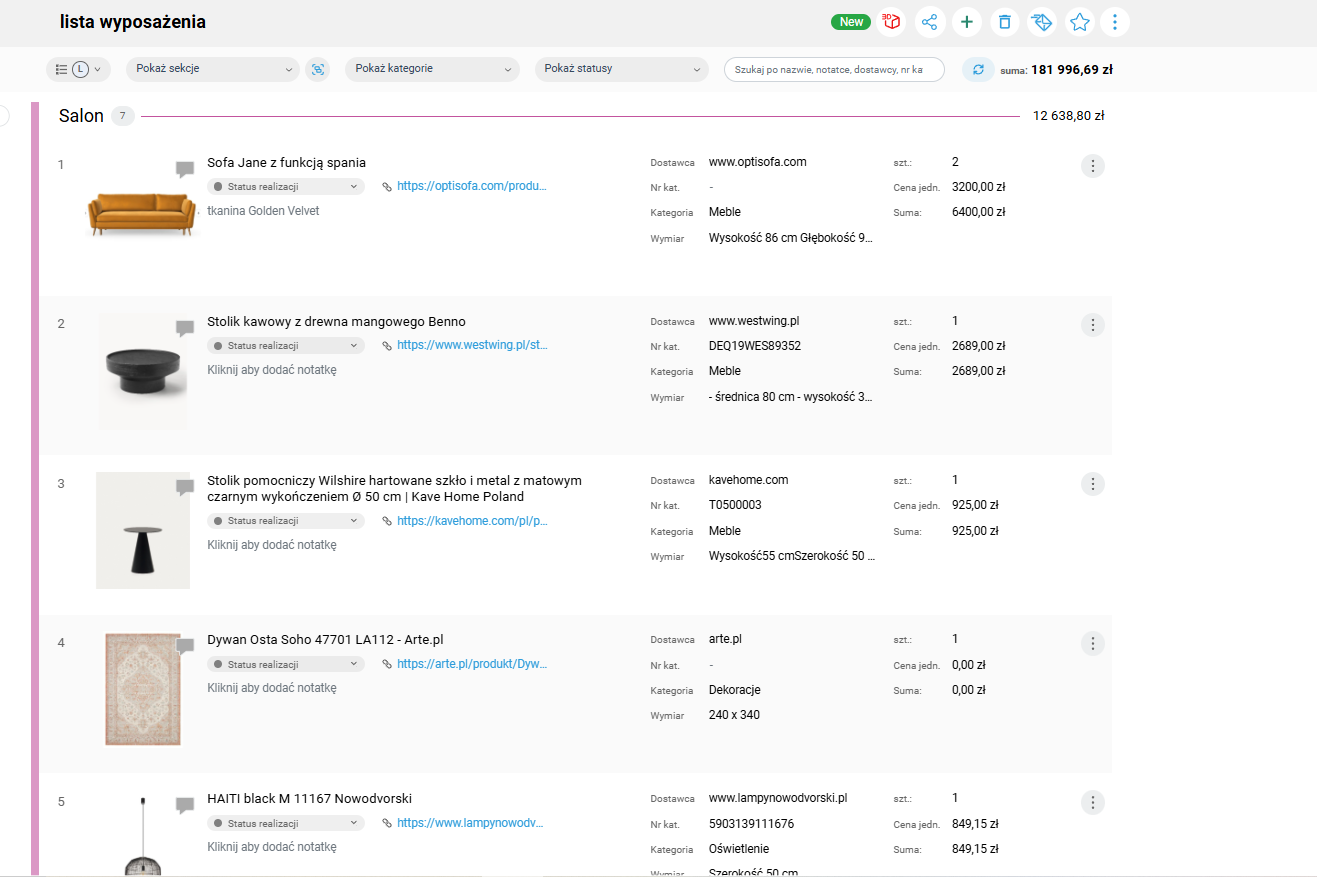Click the trash bin delete icon

pyautogui.click(x=1005, y=22)
